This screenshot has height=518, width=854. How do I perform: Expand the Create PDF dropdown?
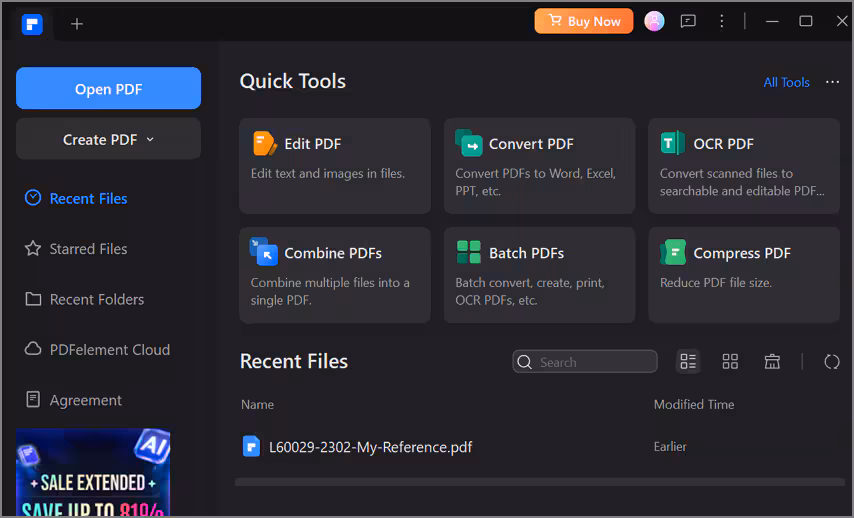coord(108,139)
